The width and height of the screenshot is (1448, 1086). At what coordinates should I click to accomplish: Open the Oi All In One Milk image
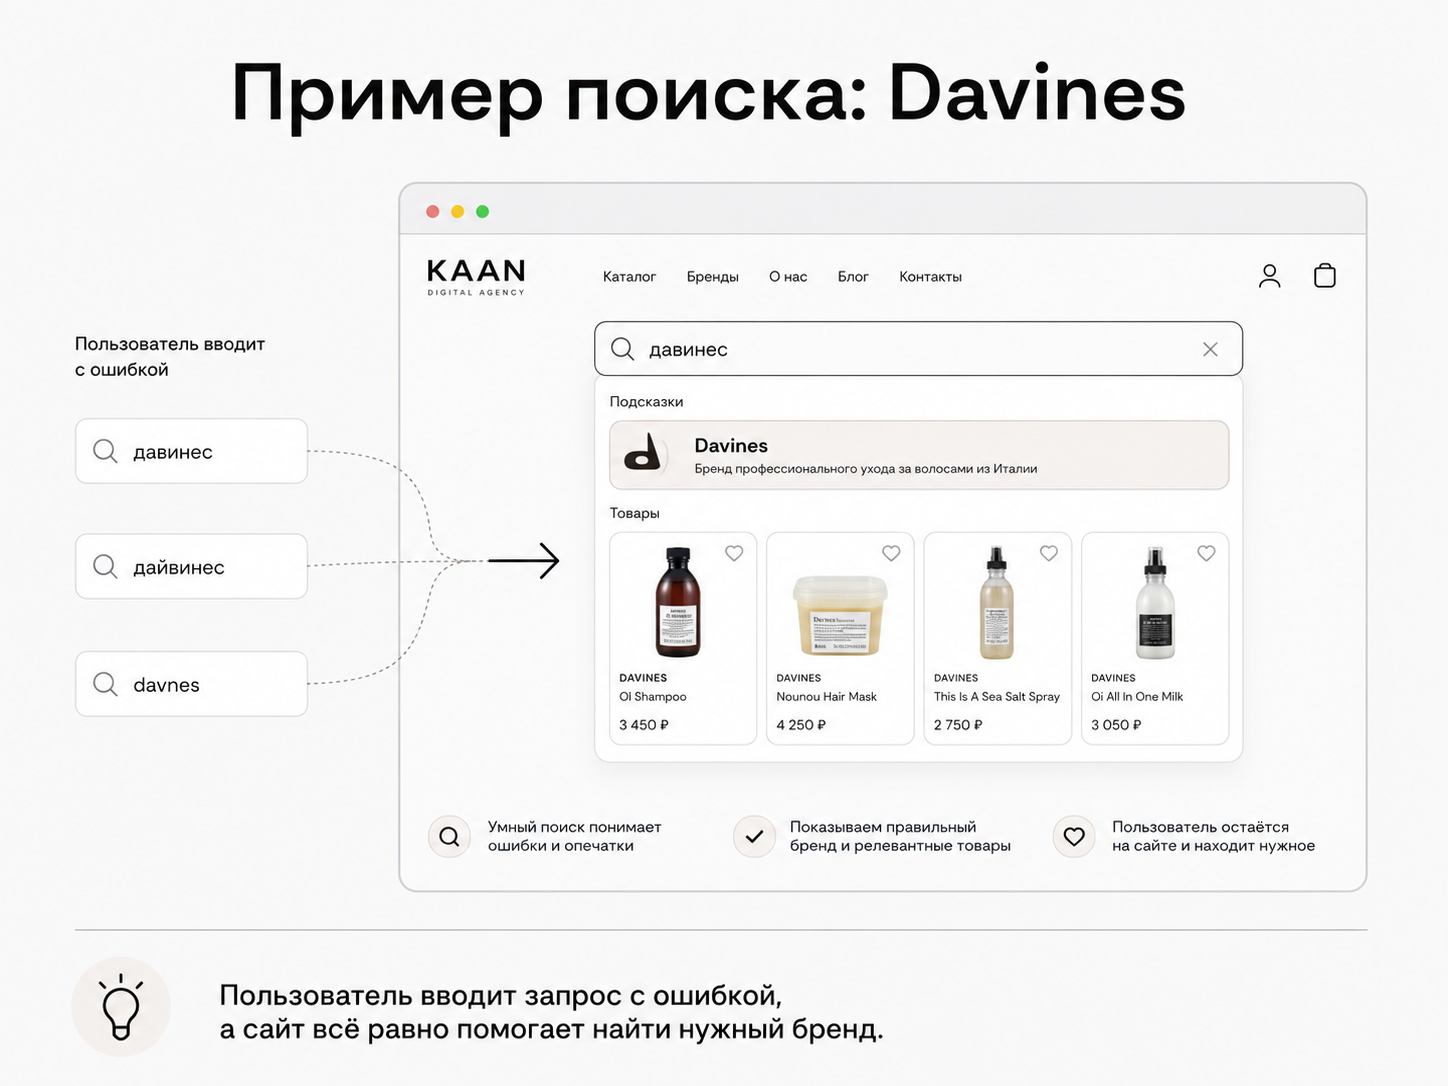tap(1155, 602)
